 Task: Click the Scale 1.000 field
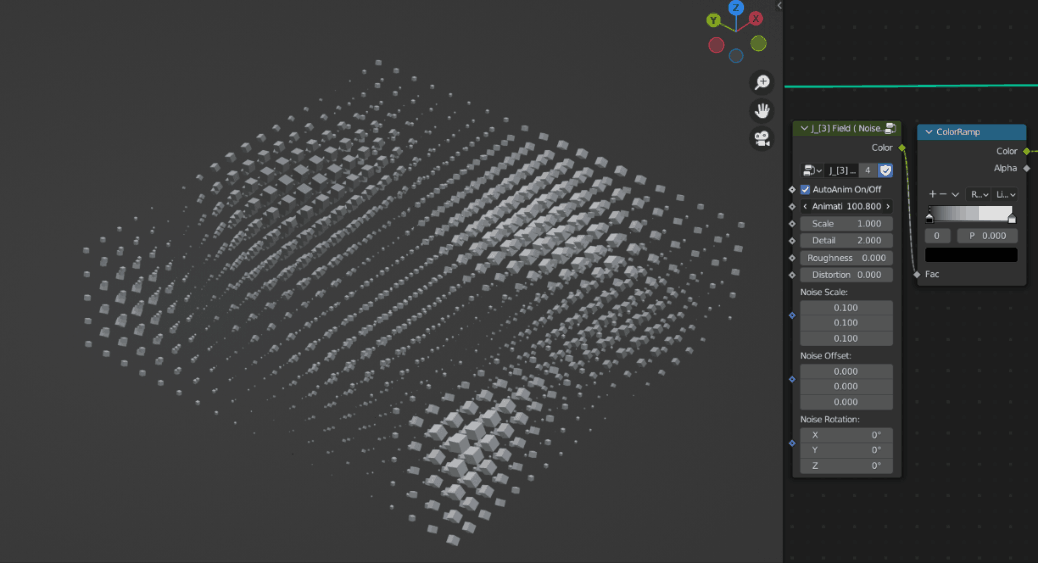click(x=847, y=224)
